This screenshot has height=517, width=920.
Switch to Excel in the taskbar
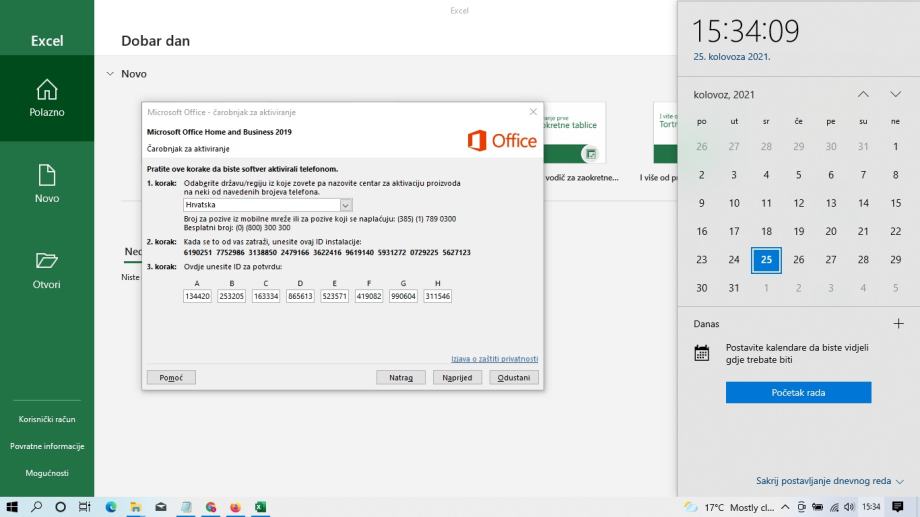(261, 506)
